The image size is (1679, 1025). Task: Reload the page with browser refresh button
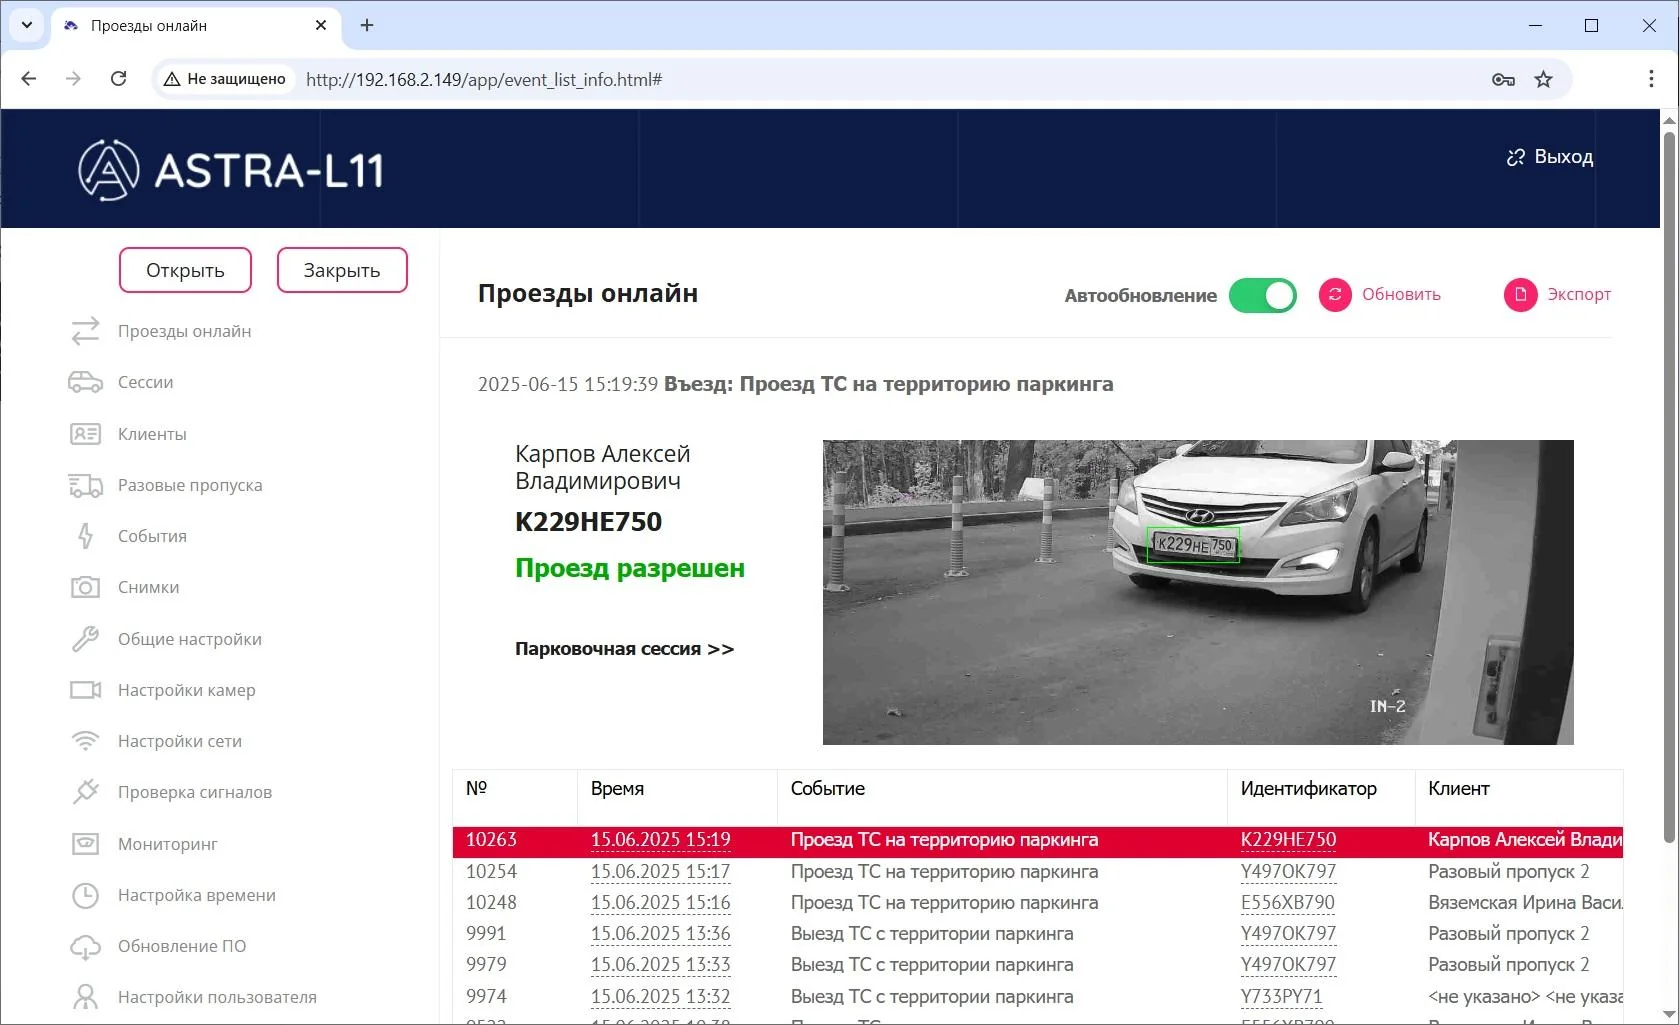click(x=118, y=79)
